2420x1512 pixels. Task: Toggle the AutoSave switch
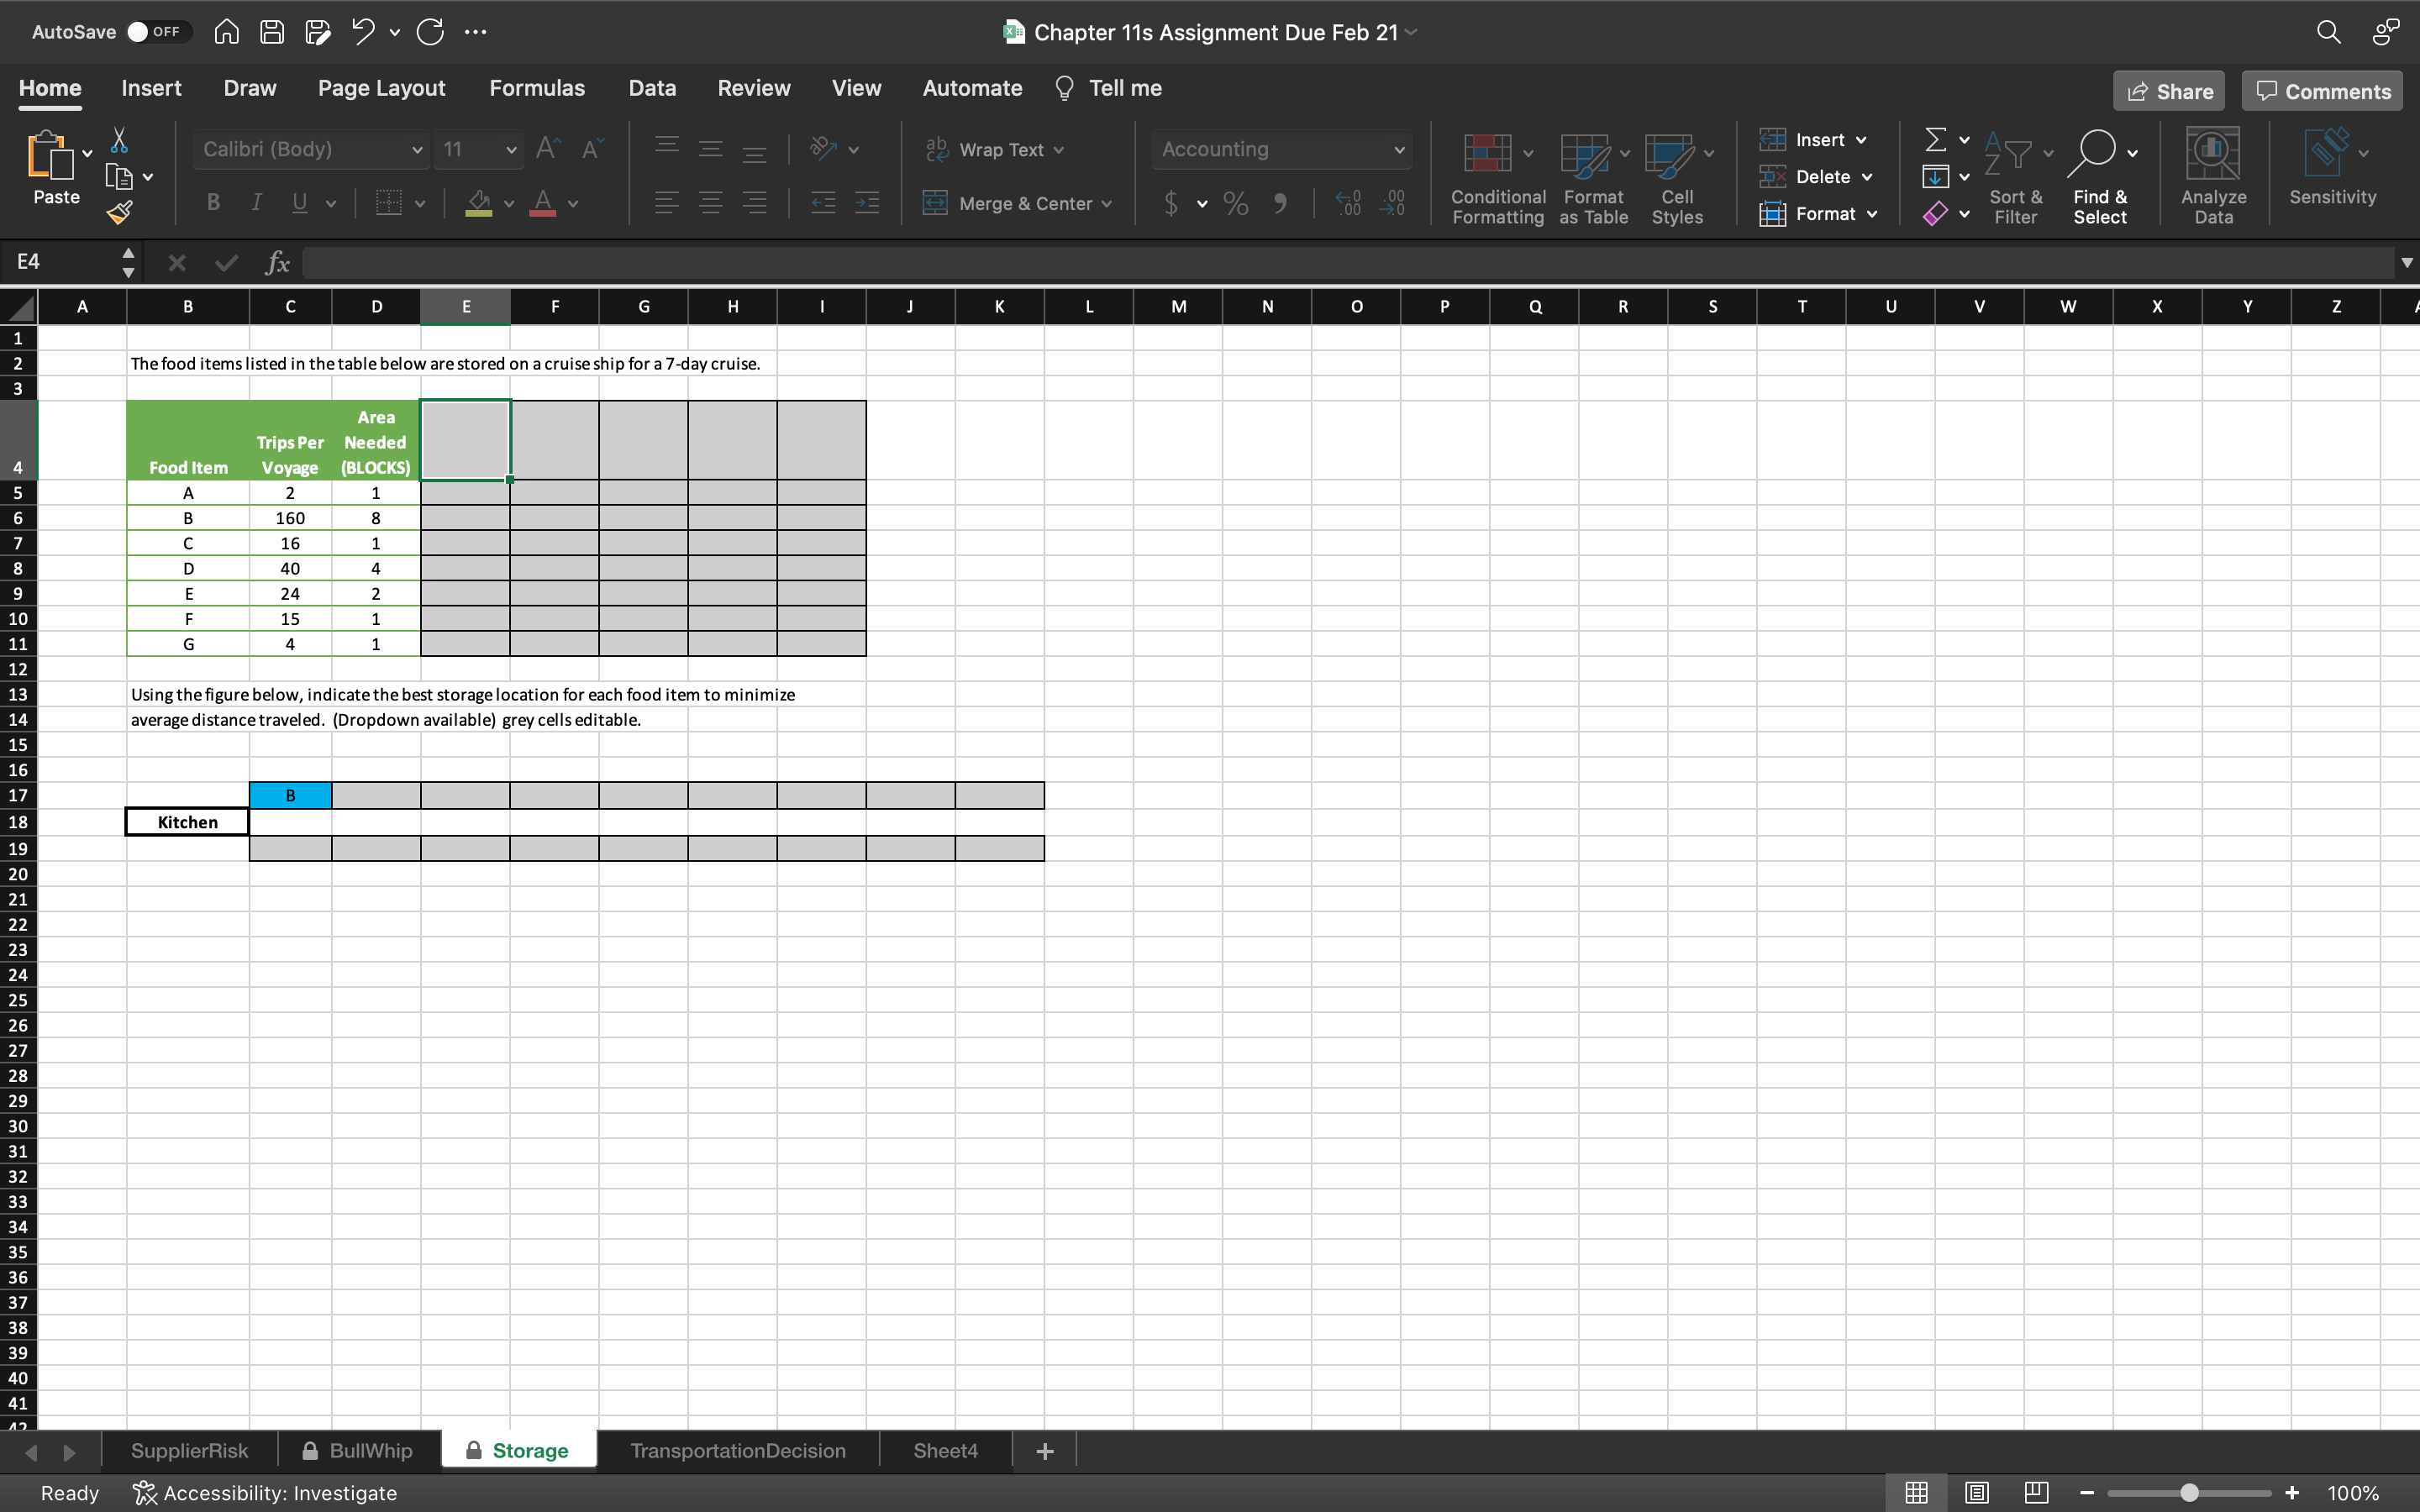[153, 32]
